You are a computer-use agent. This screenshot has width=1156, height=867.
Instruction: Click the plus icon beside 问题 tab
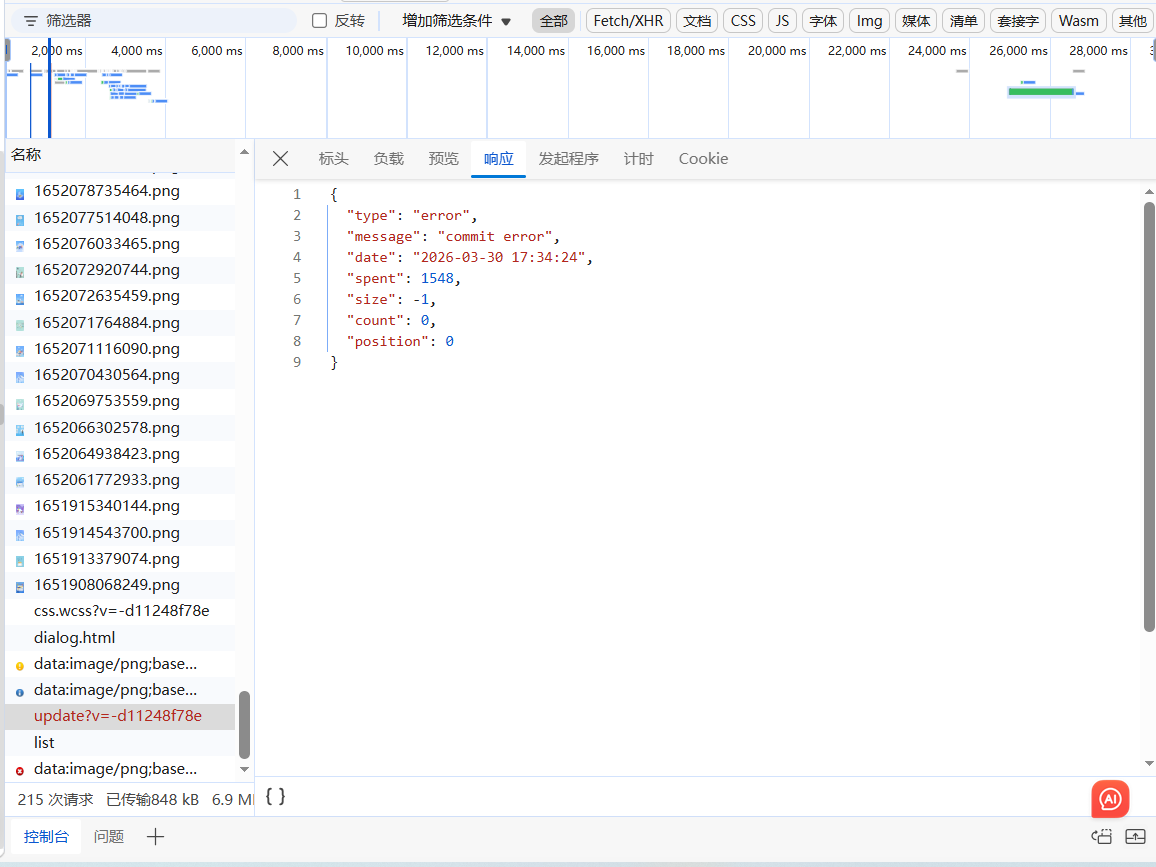coord(155,837)
